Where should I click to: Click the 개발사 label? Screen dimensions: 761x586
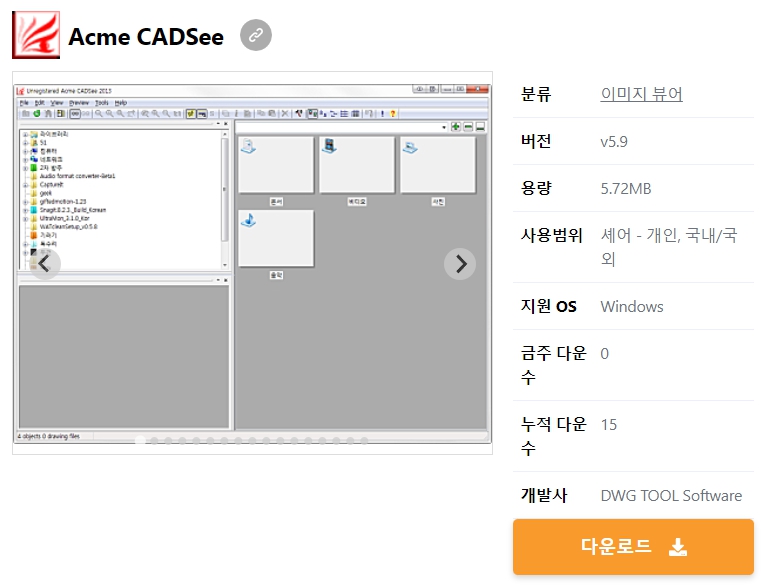[544, 495]
